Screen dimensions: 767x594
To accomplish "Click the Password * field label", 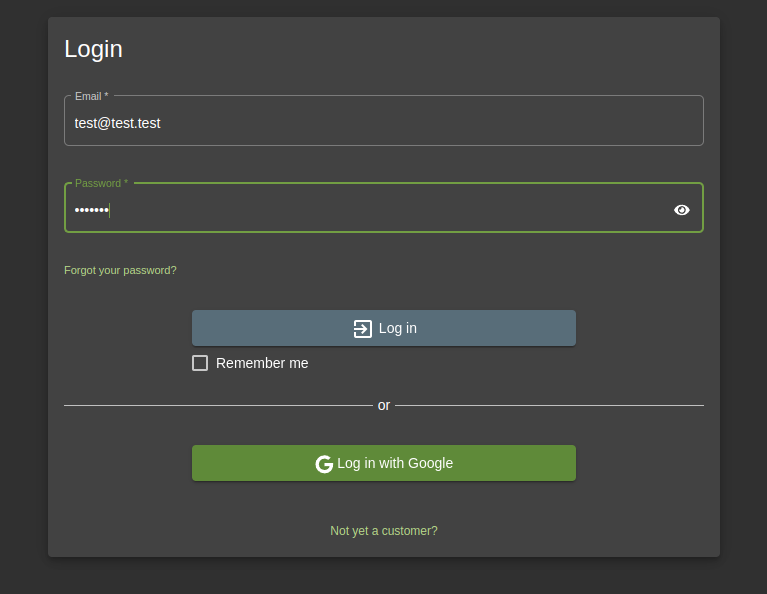I will click(x=101, y=183).
